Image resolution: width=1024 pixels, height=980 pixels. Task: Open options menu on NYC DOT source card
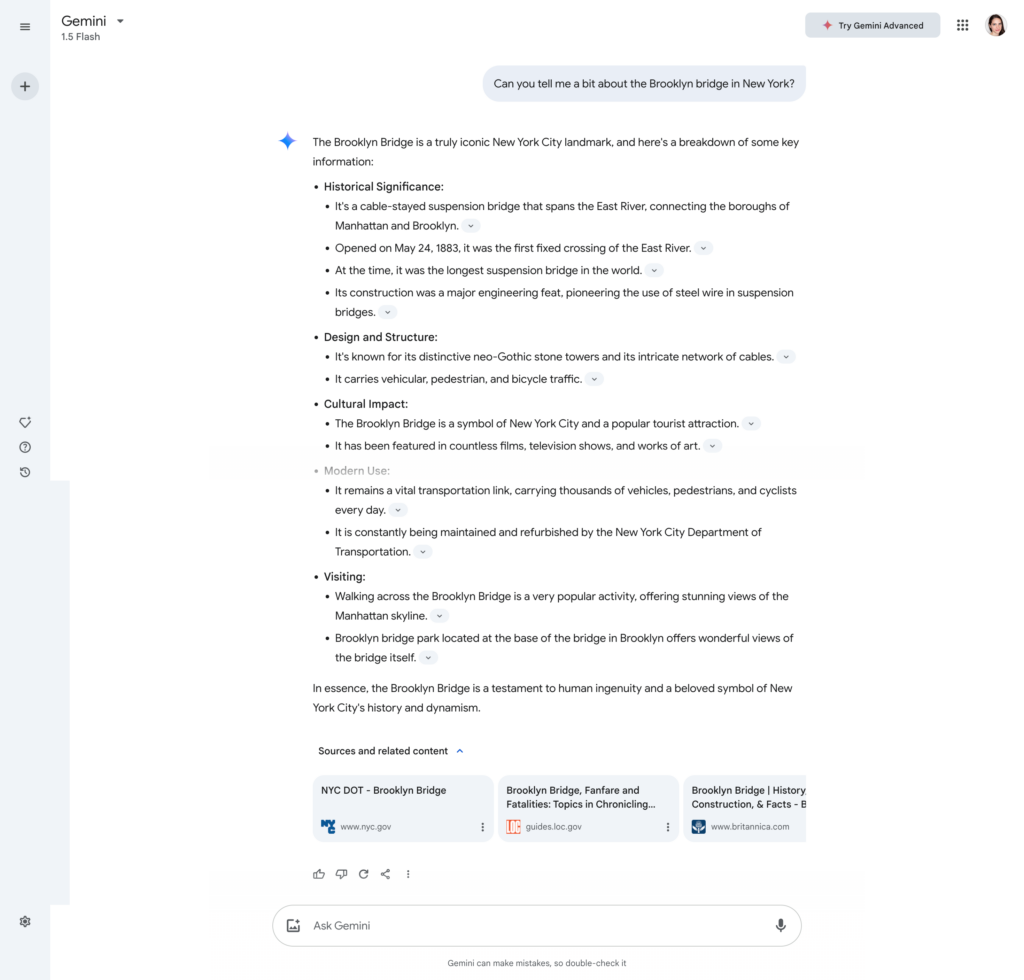point(483,827)
